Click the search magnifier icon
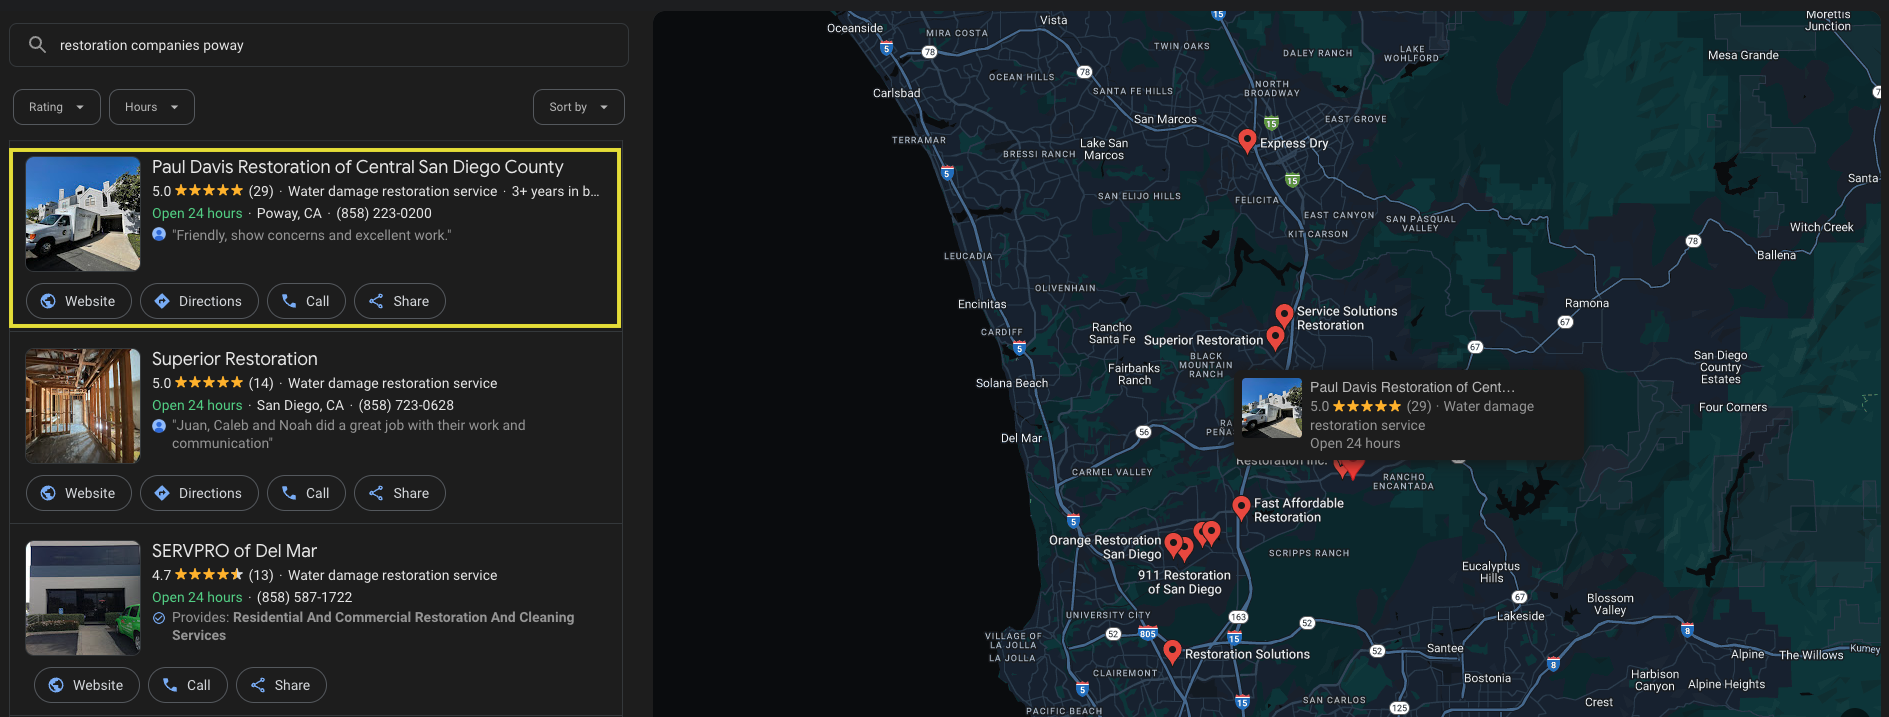The height and width of the screenshot is (717, 1889). (x=37, y=45)
